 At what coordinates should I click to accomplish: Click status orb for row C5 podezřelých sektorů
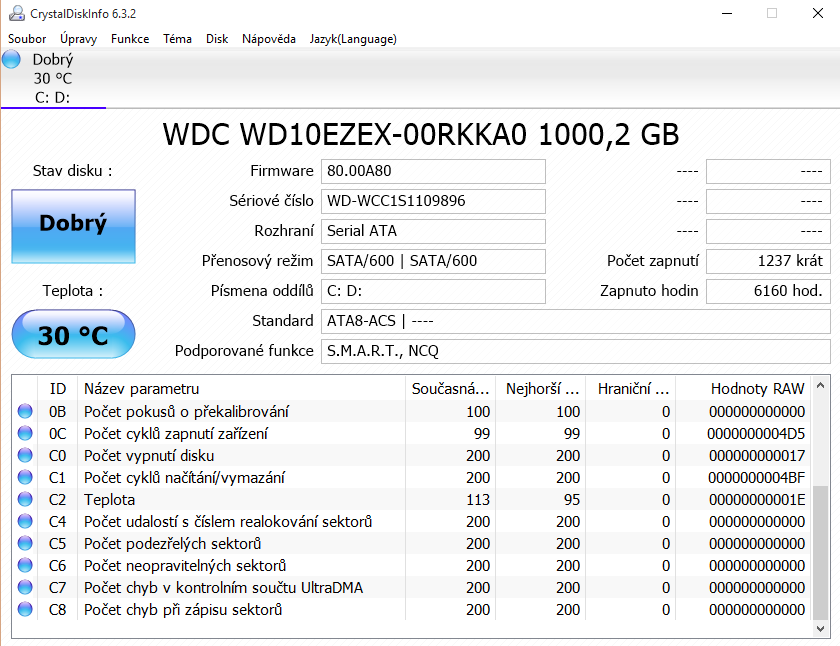click(25, 543)
